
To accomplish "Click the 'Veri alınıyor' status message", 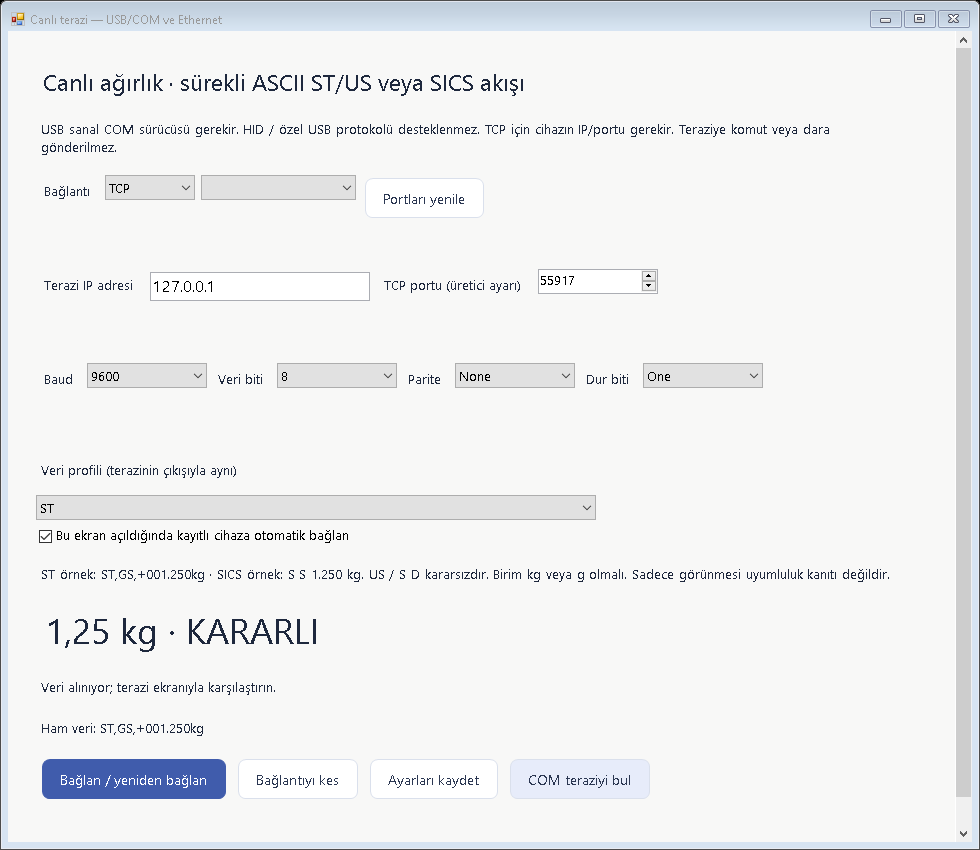I will [158, 688].
